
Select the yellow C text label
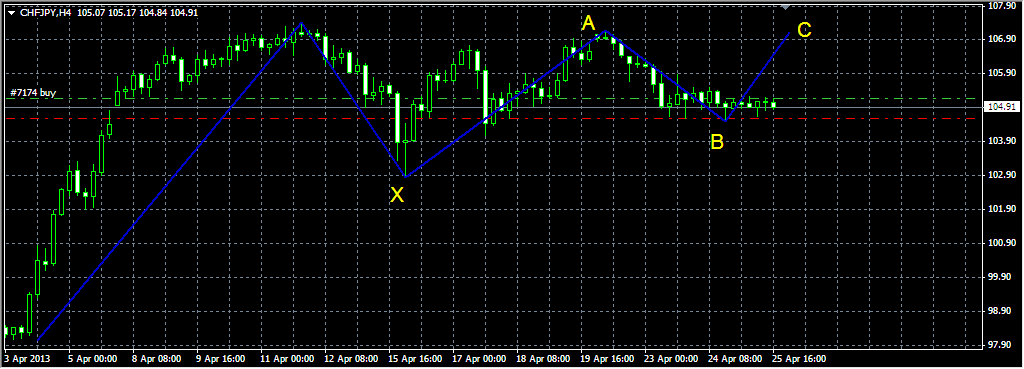tap(804, 30)
